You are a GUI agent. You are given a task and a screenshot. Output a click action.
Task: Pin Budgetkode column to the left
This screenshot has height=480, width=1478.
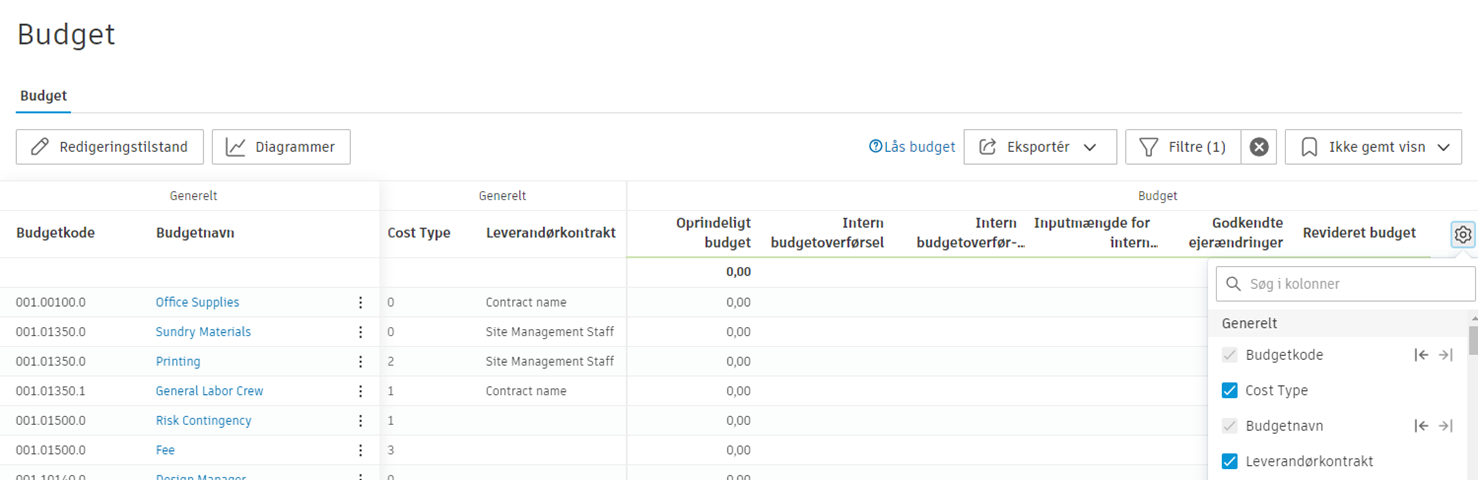click(1421, 355)
